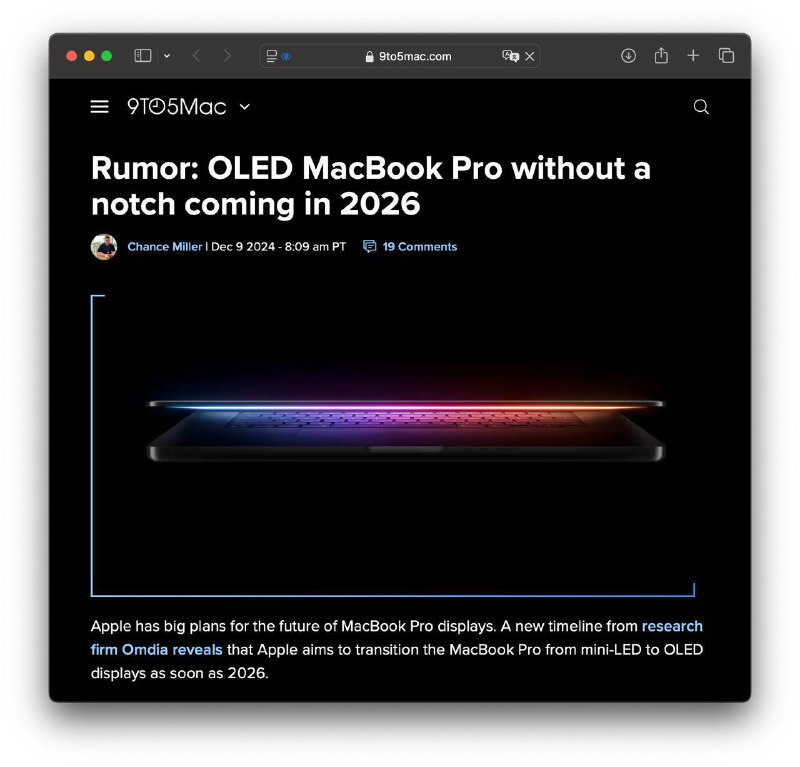Stop loading with the X button
This screenshot has width=800, height=767.
tap(530, 57)
